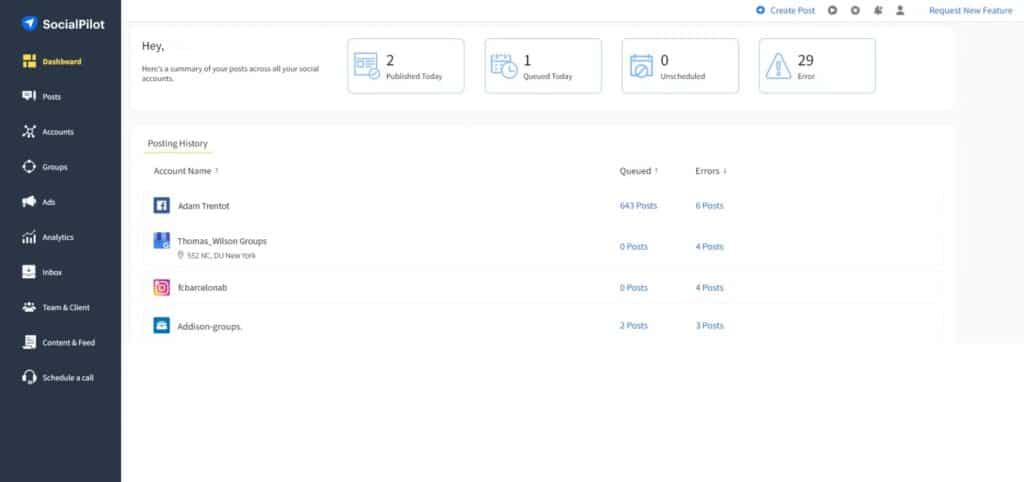Click icon for Thomas_Wilson Groups account
Screen dimensions: 1024x482
coord(161,240)
